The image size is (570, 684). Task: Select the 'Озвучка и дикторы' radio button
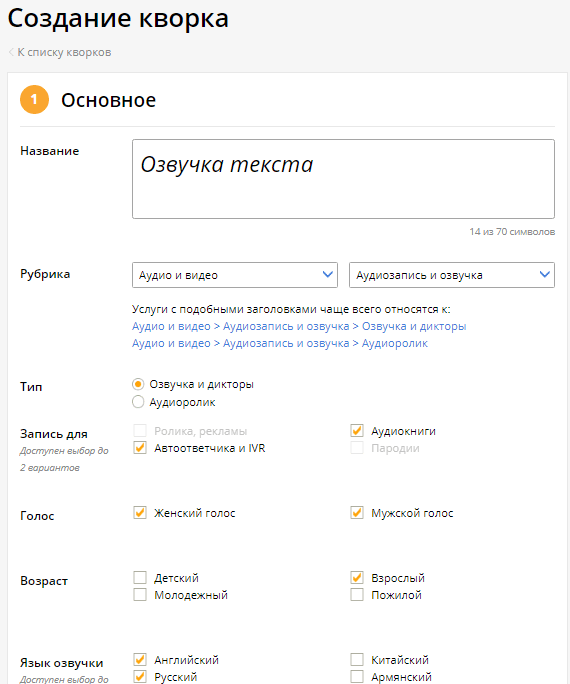[x=138, y=384]
